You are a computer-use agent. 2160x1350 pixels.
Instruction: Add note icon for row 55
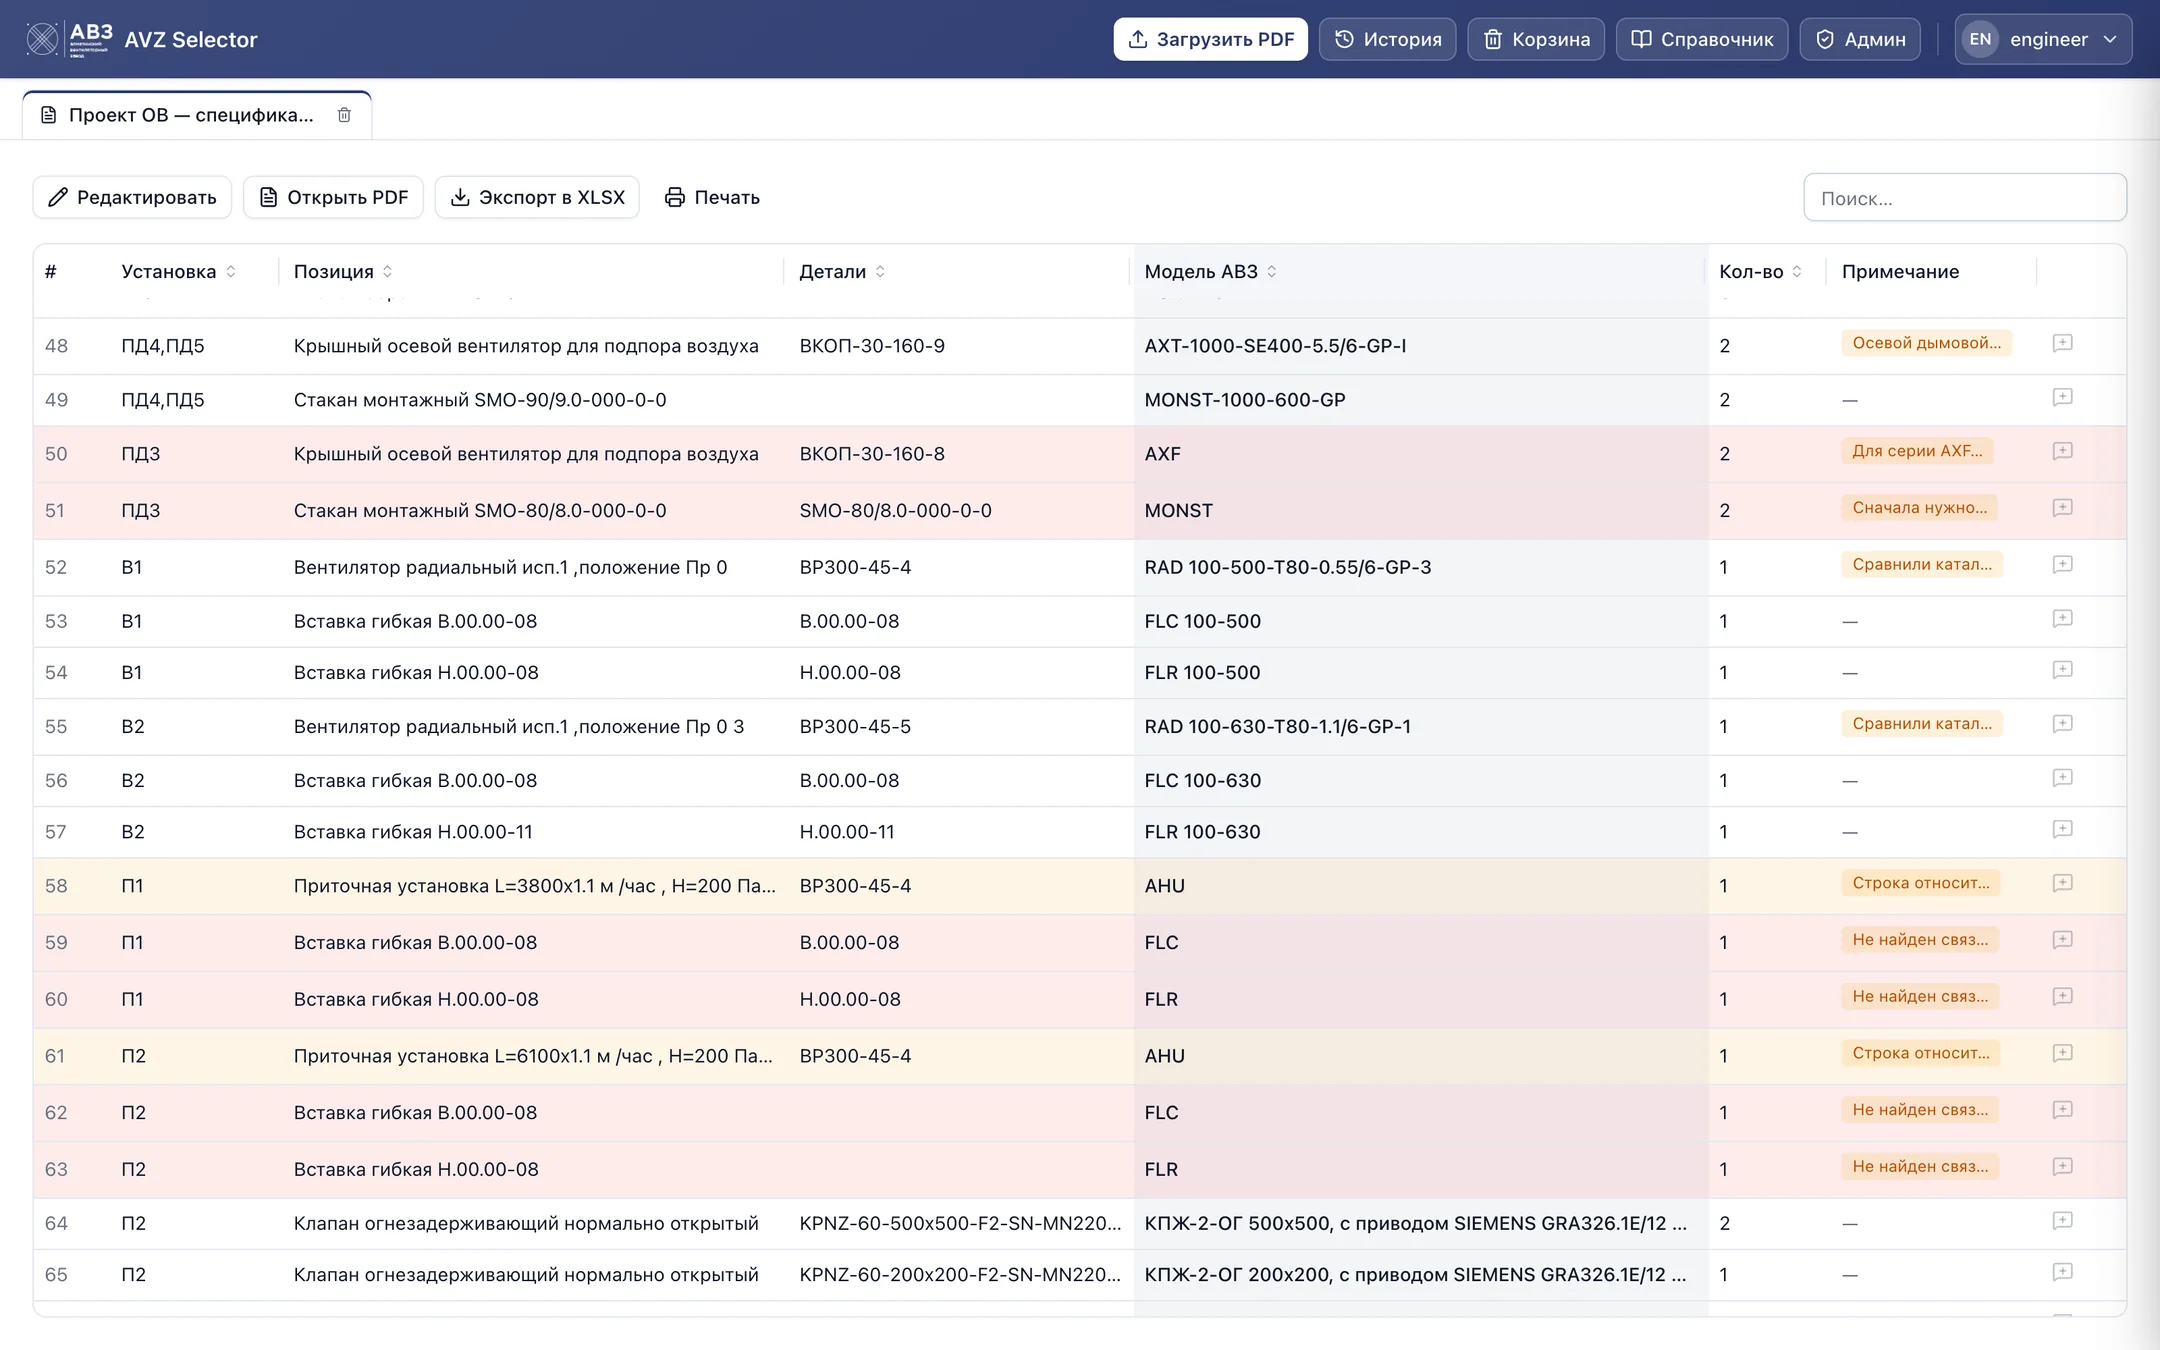click(2062, 724)
